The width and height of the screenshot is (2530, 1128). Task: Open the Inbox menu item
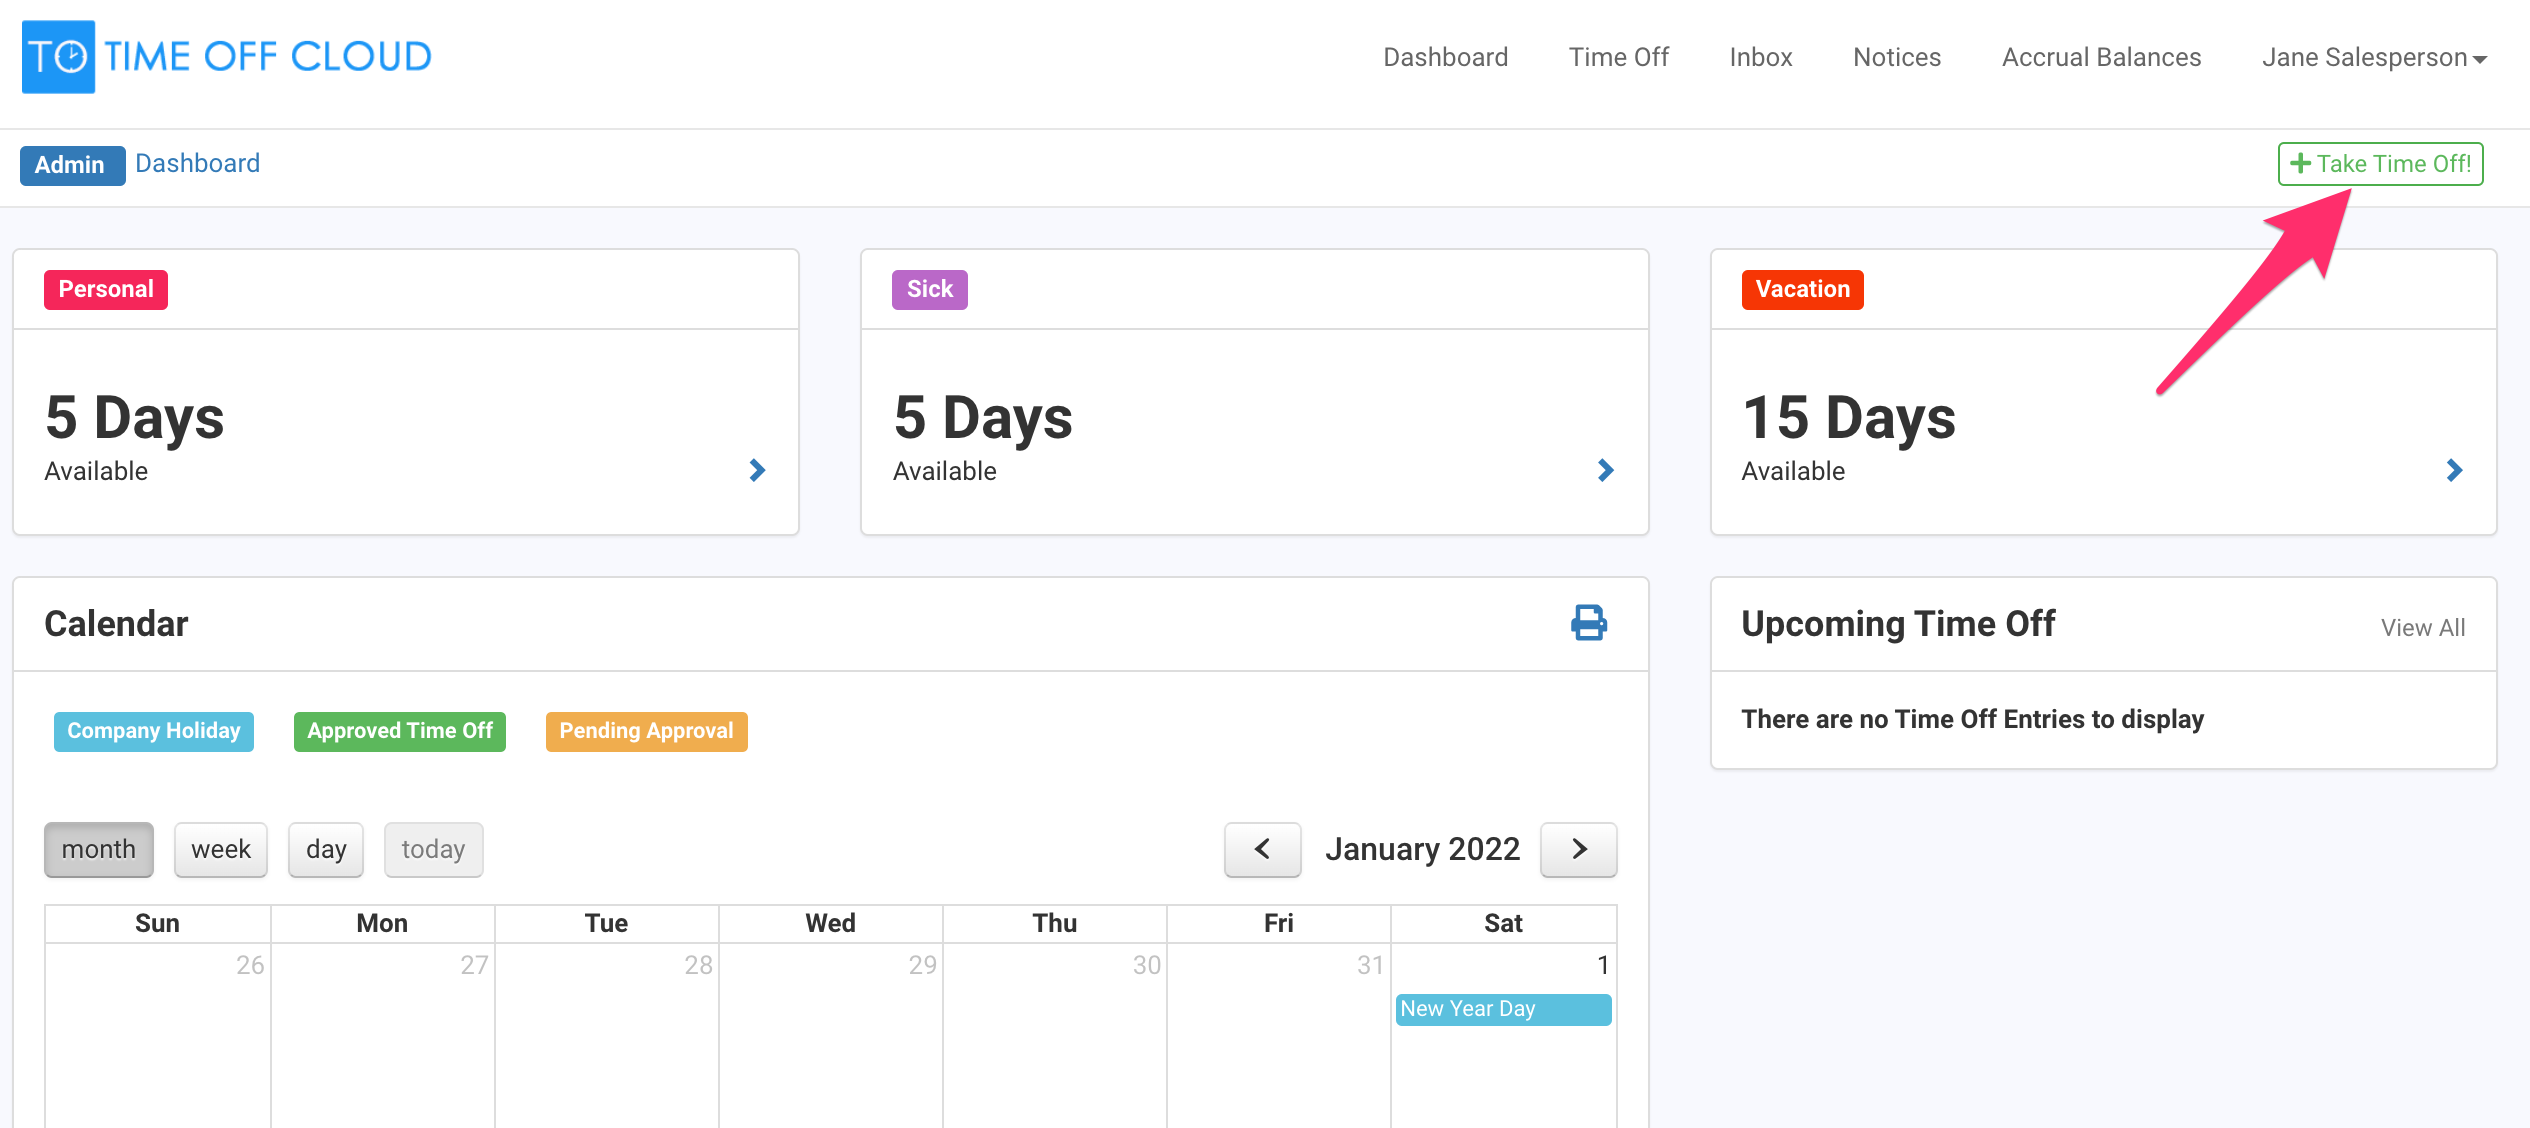(x=1760, y=57)
